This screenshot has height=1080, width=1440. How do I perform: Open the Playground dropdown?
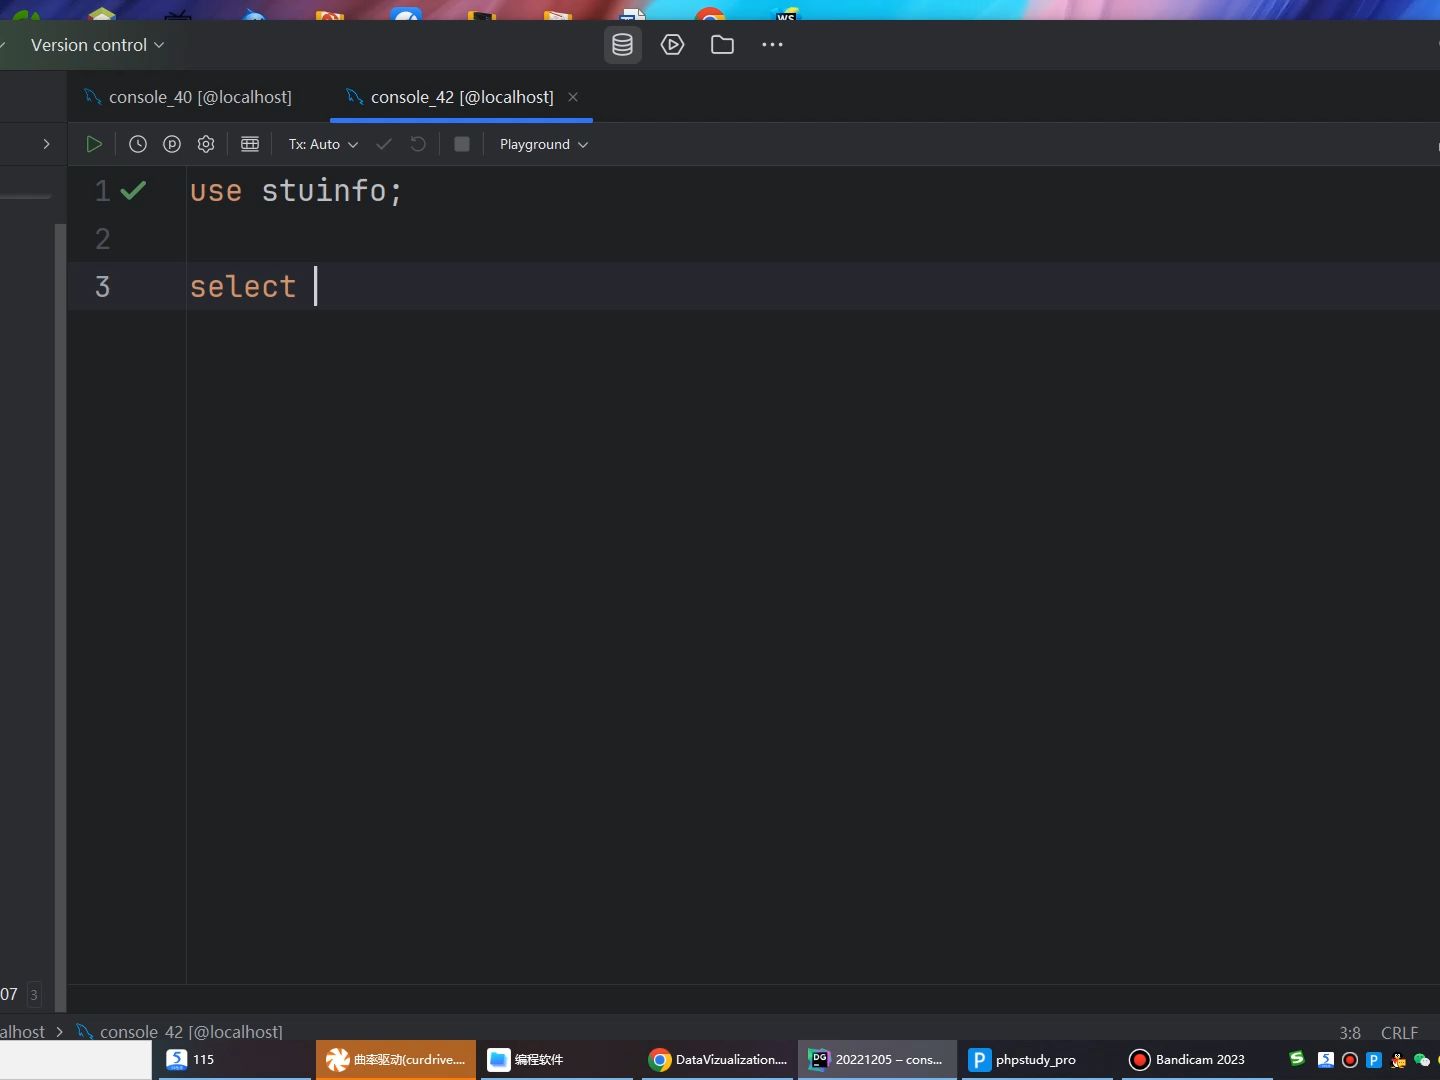point(542,144)
